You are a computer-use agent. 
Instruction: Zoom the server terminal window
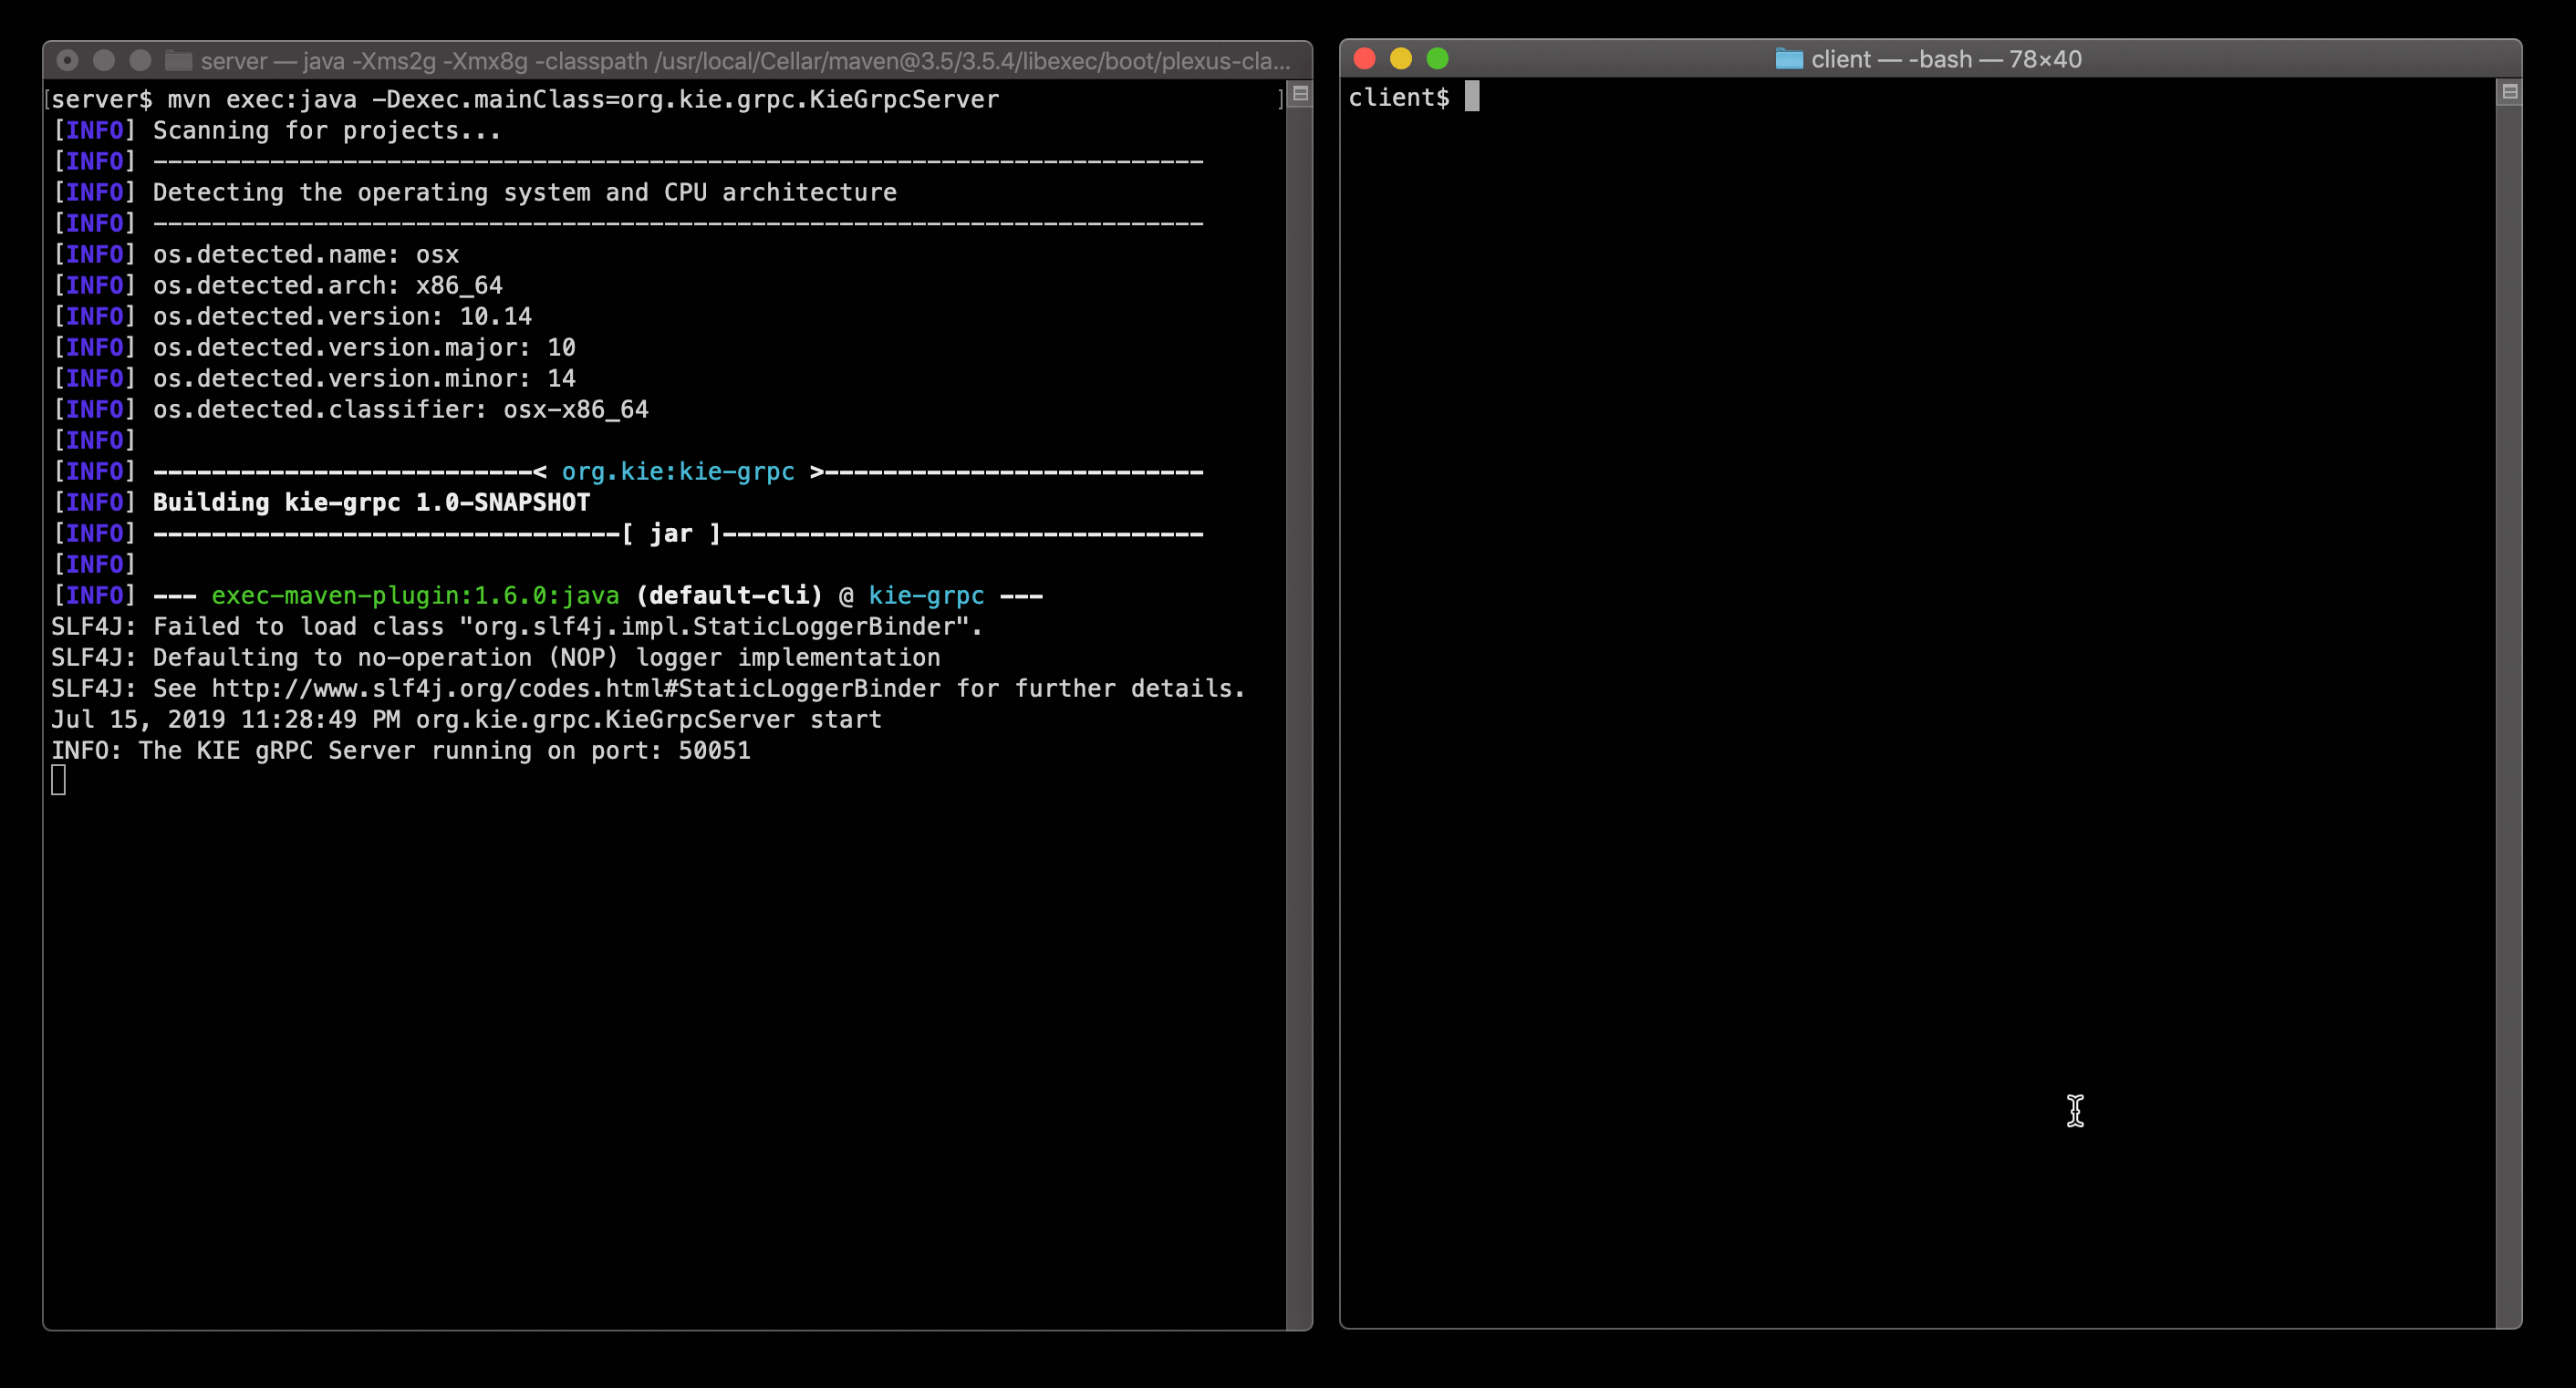[x=141, y=61]
